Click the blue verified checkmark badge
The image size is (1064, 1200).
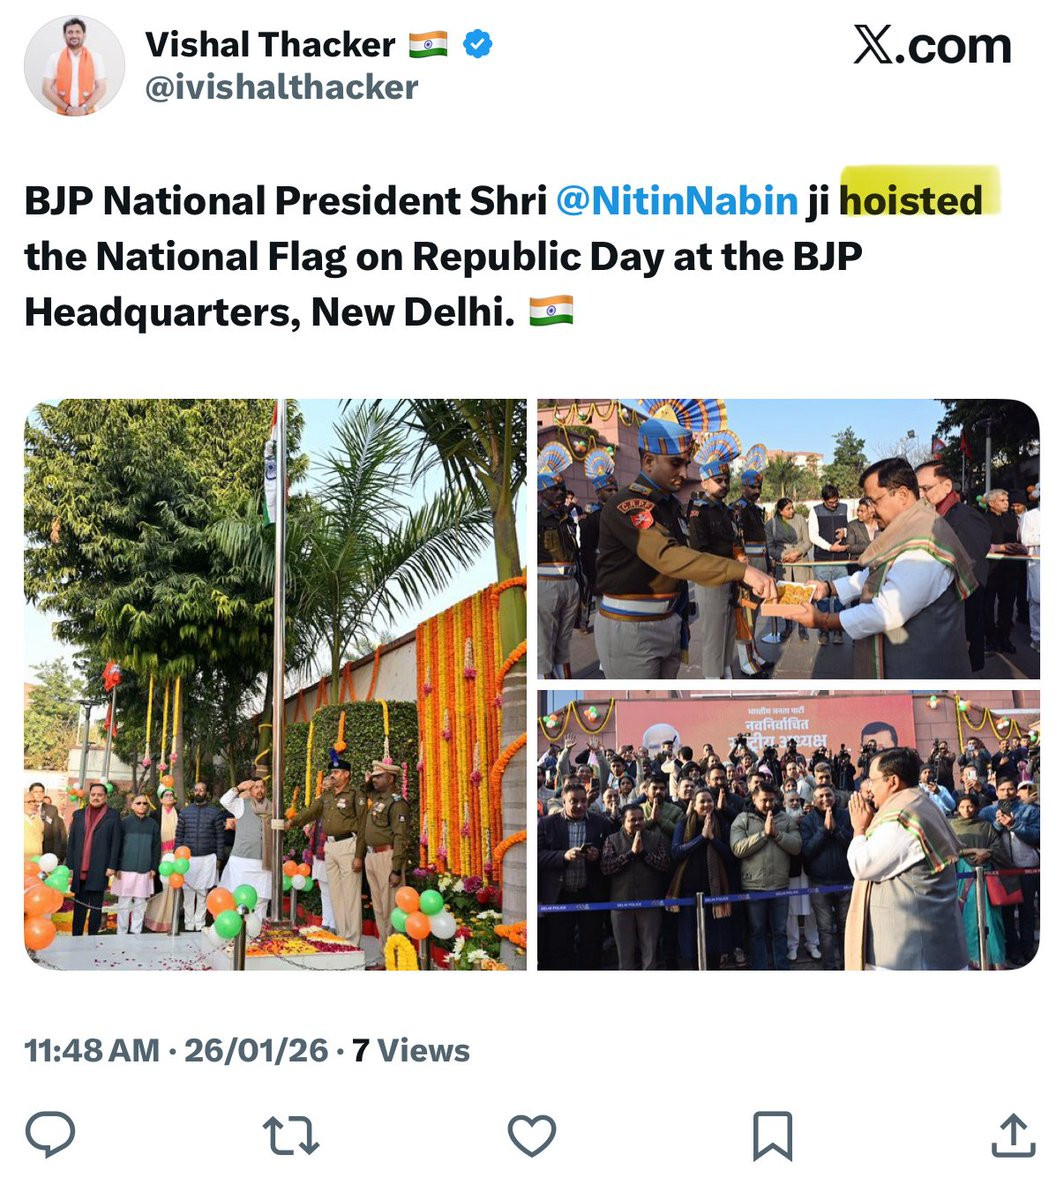(x=478, y=44)
